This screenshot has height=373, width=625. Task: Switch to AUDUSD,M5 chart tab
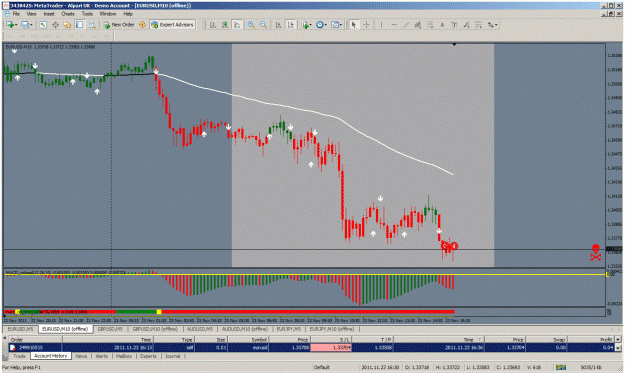[x=200, y=329]
